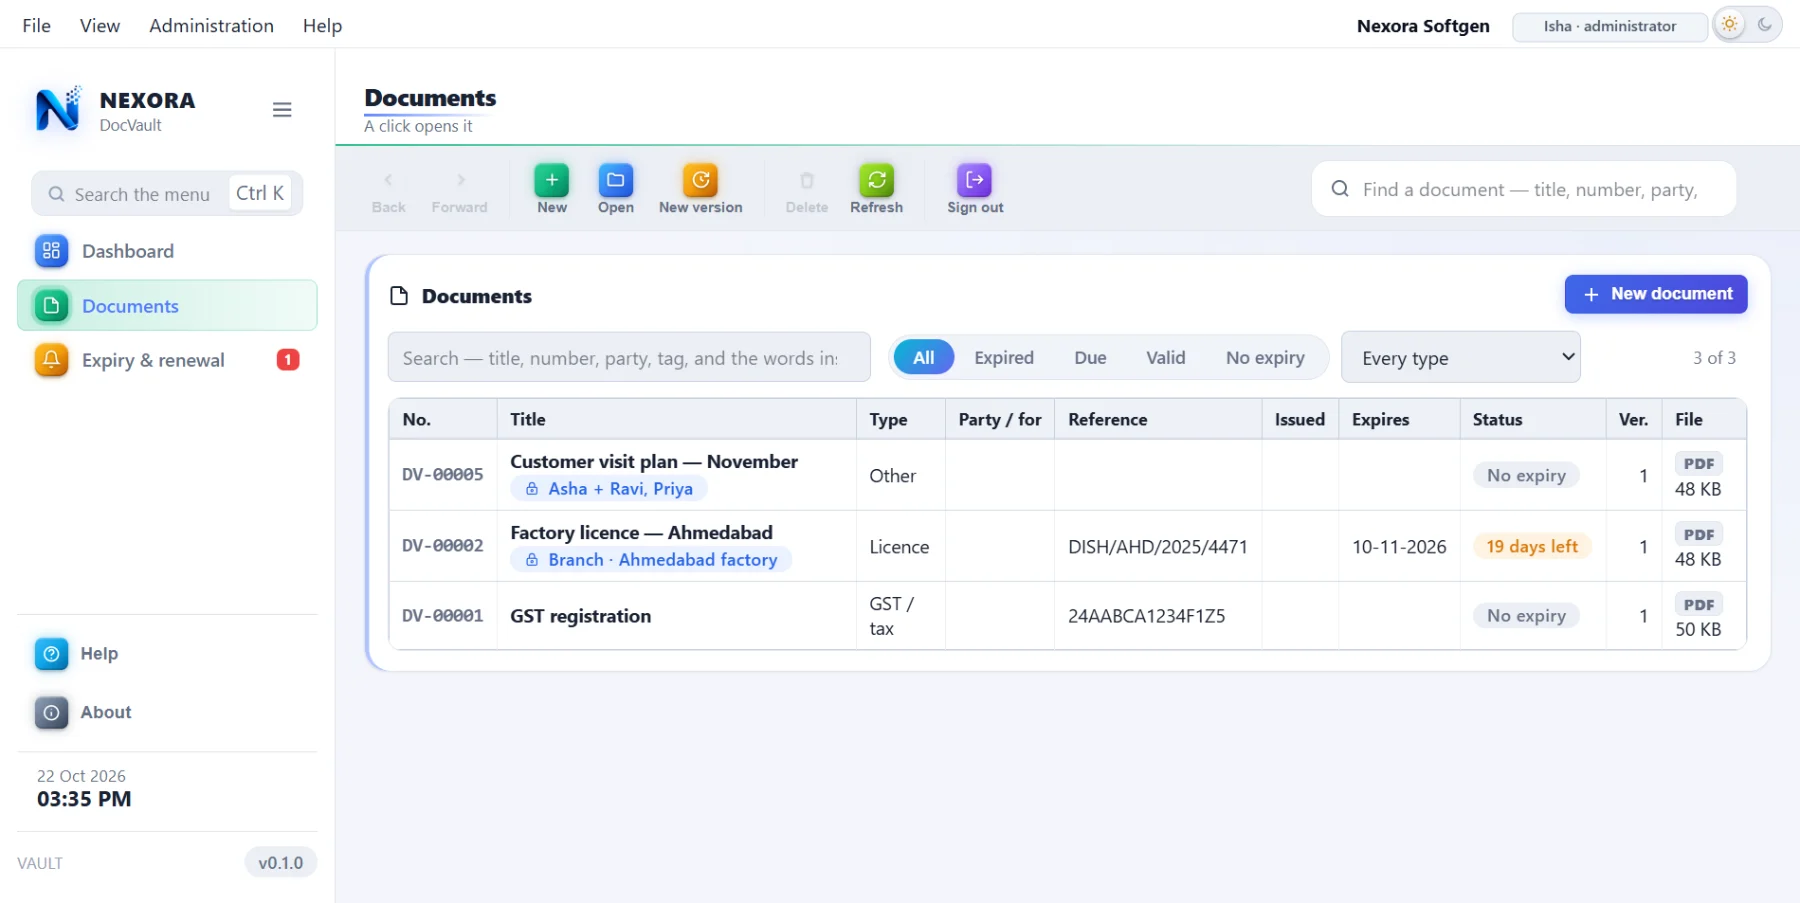Screen dimensions: 1800x903
Task: Click the Sign out toolbar icon
Action: (974, 180)
